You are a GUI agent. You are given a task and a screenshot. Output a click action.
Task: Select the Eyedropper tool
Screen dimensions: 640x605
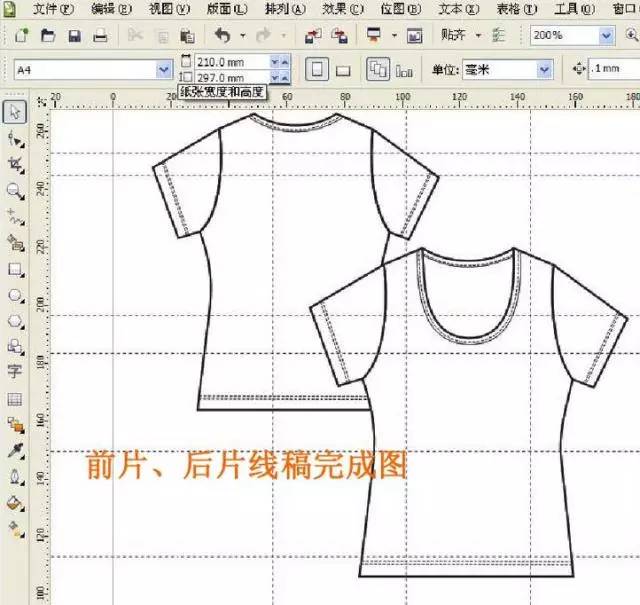point(15,451)
